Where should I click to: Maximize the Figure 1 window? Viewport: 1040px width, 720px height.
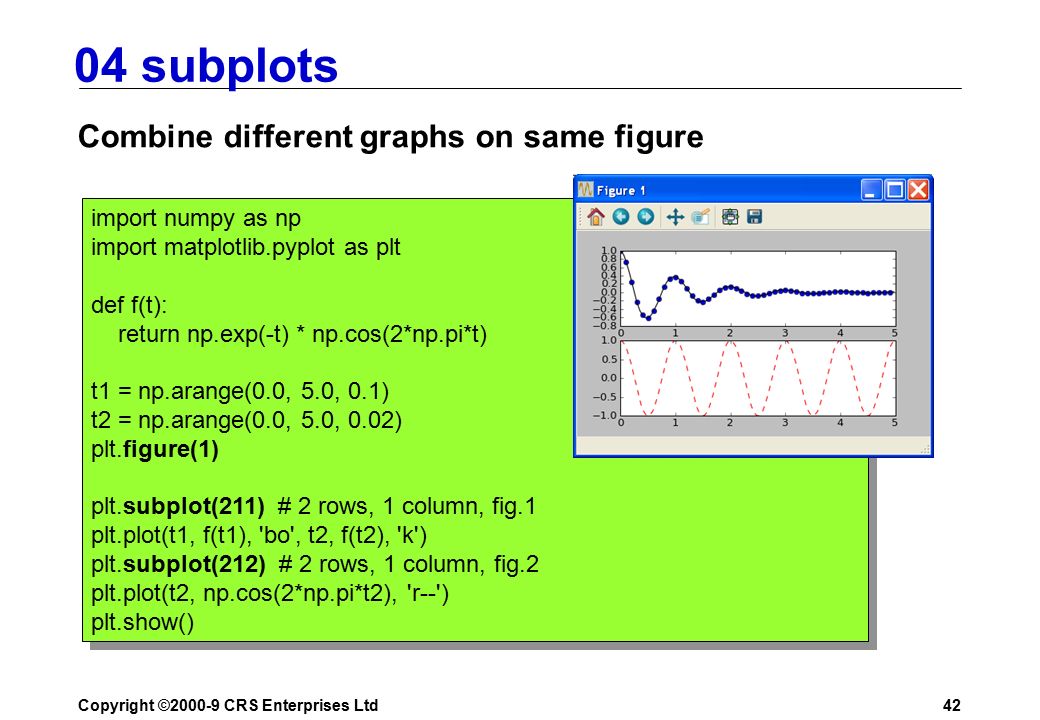click(x=895, y=190)
